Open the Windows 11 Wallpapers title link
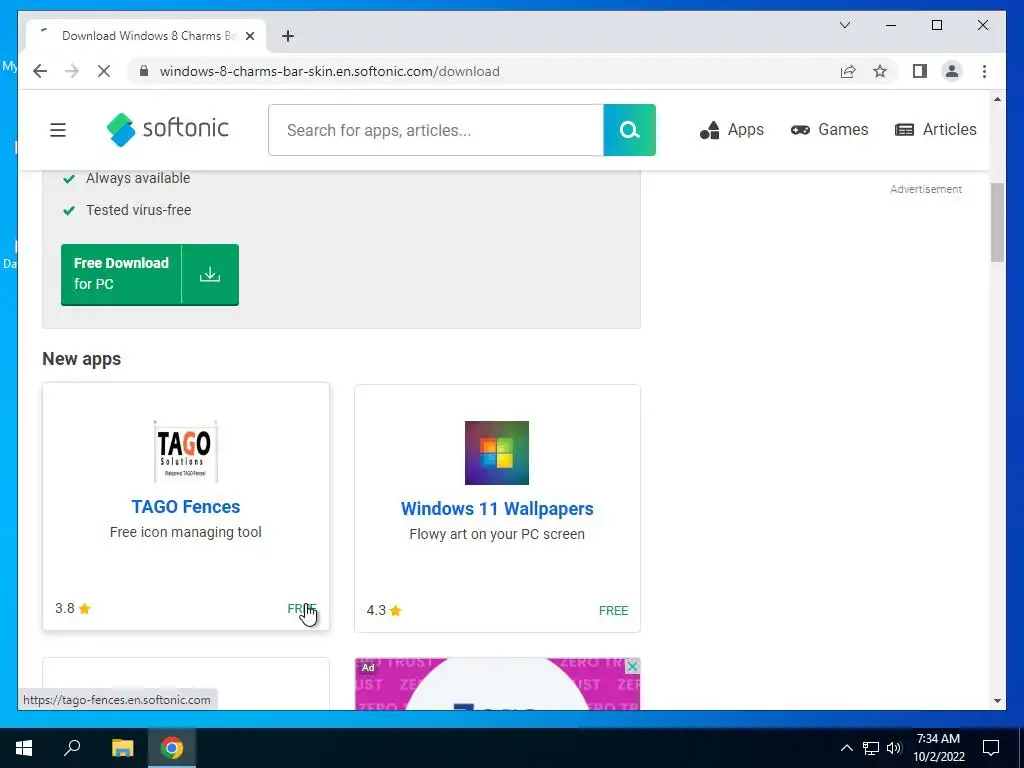This screenshot has height=768, width=1024. [497, 508]
